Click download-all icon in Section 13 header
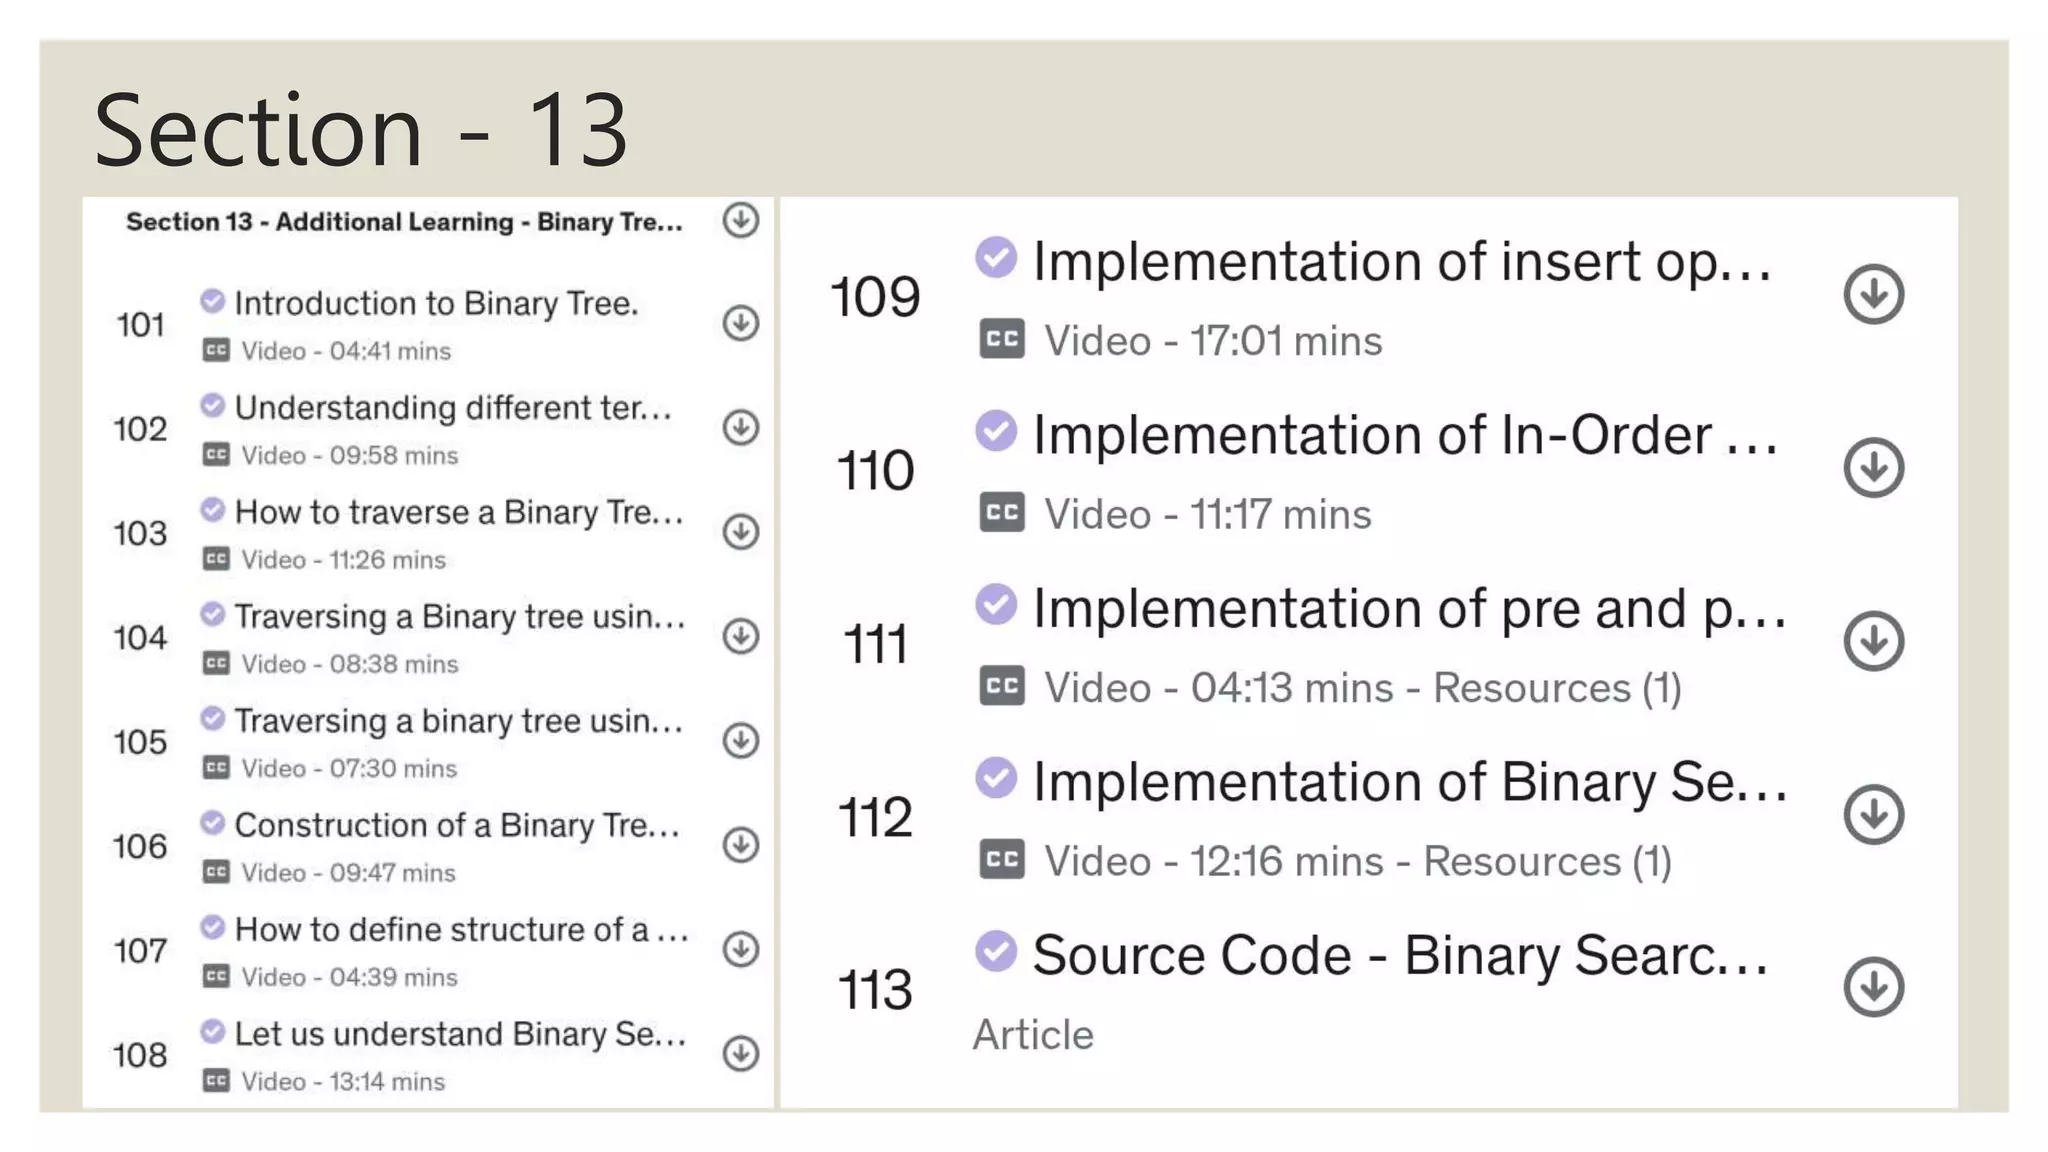Screen dimensions: 2048x1152 (740, 220)
